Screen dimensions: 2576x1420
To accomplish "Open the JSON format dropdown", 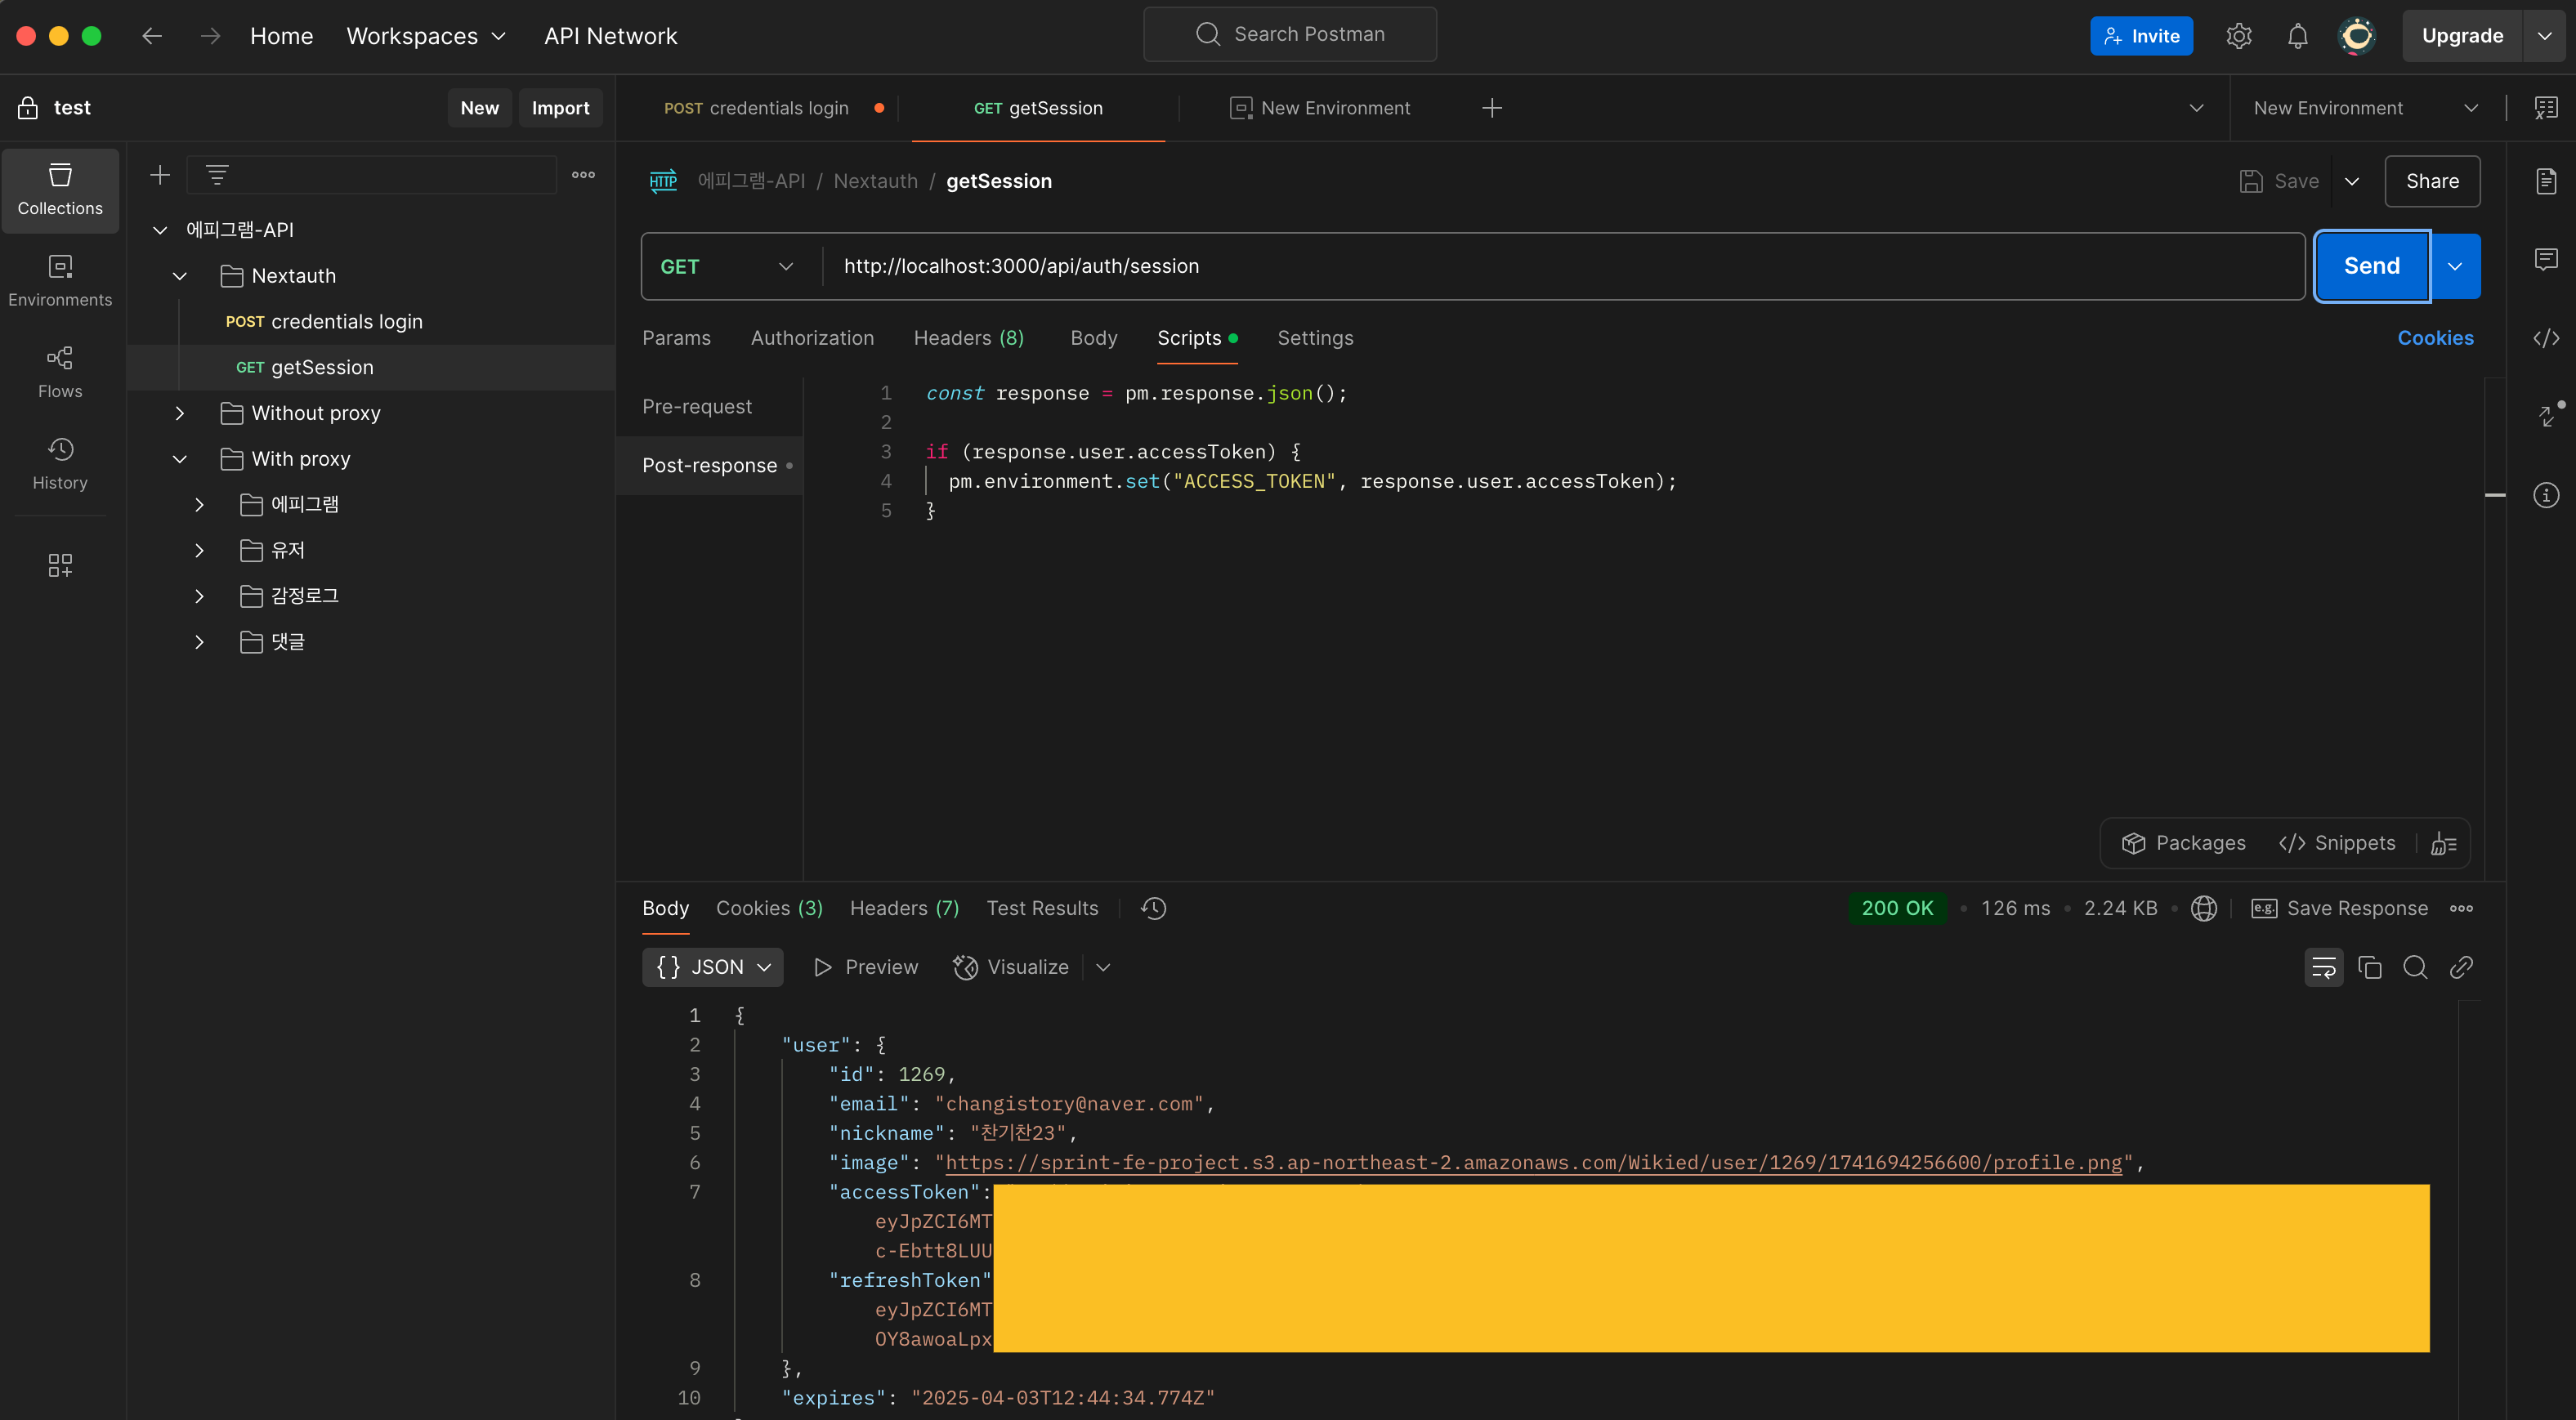I will pos(712,967).
